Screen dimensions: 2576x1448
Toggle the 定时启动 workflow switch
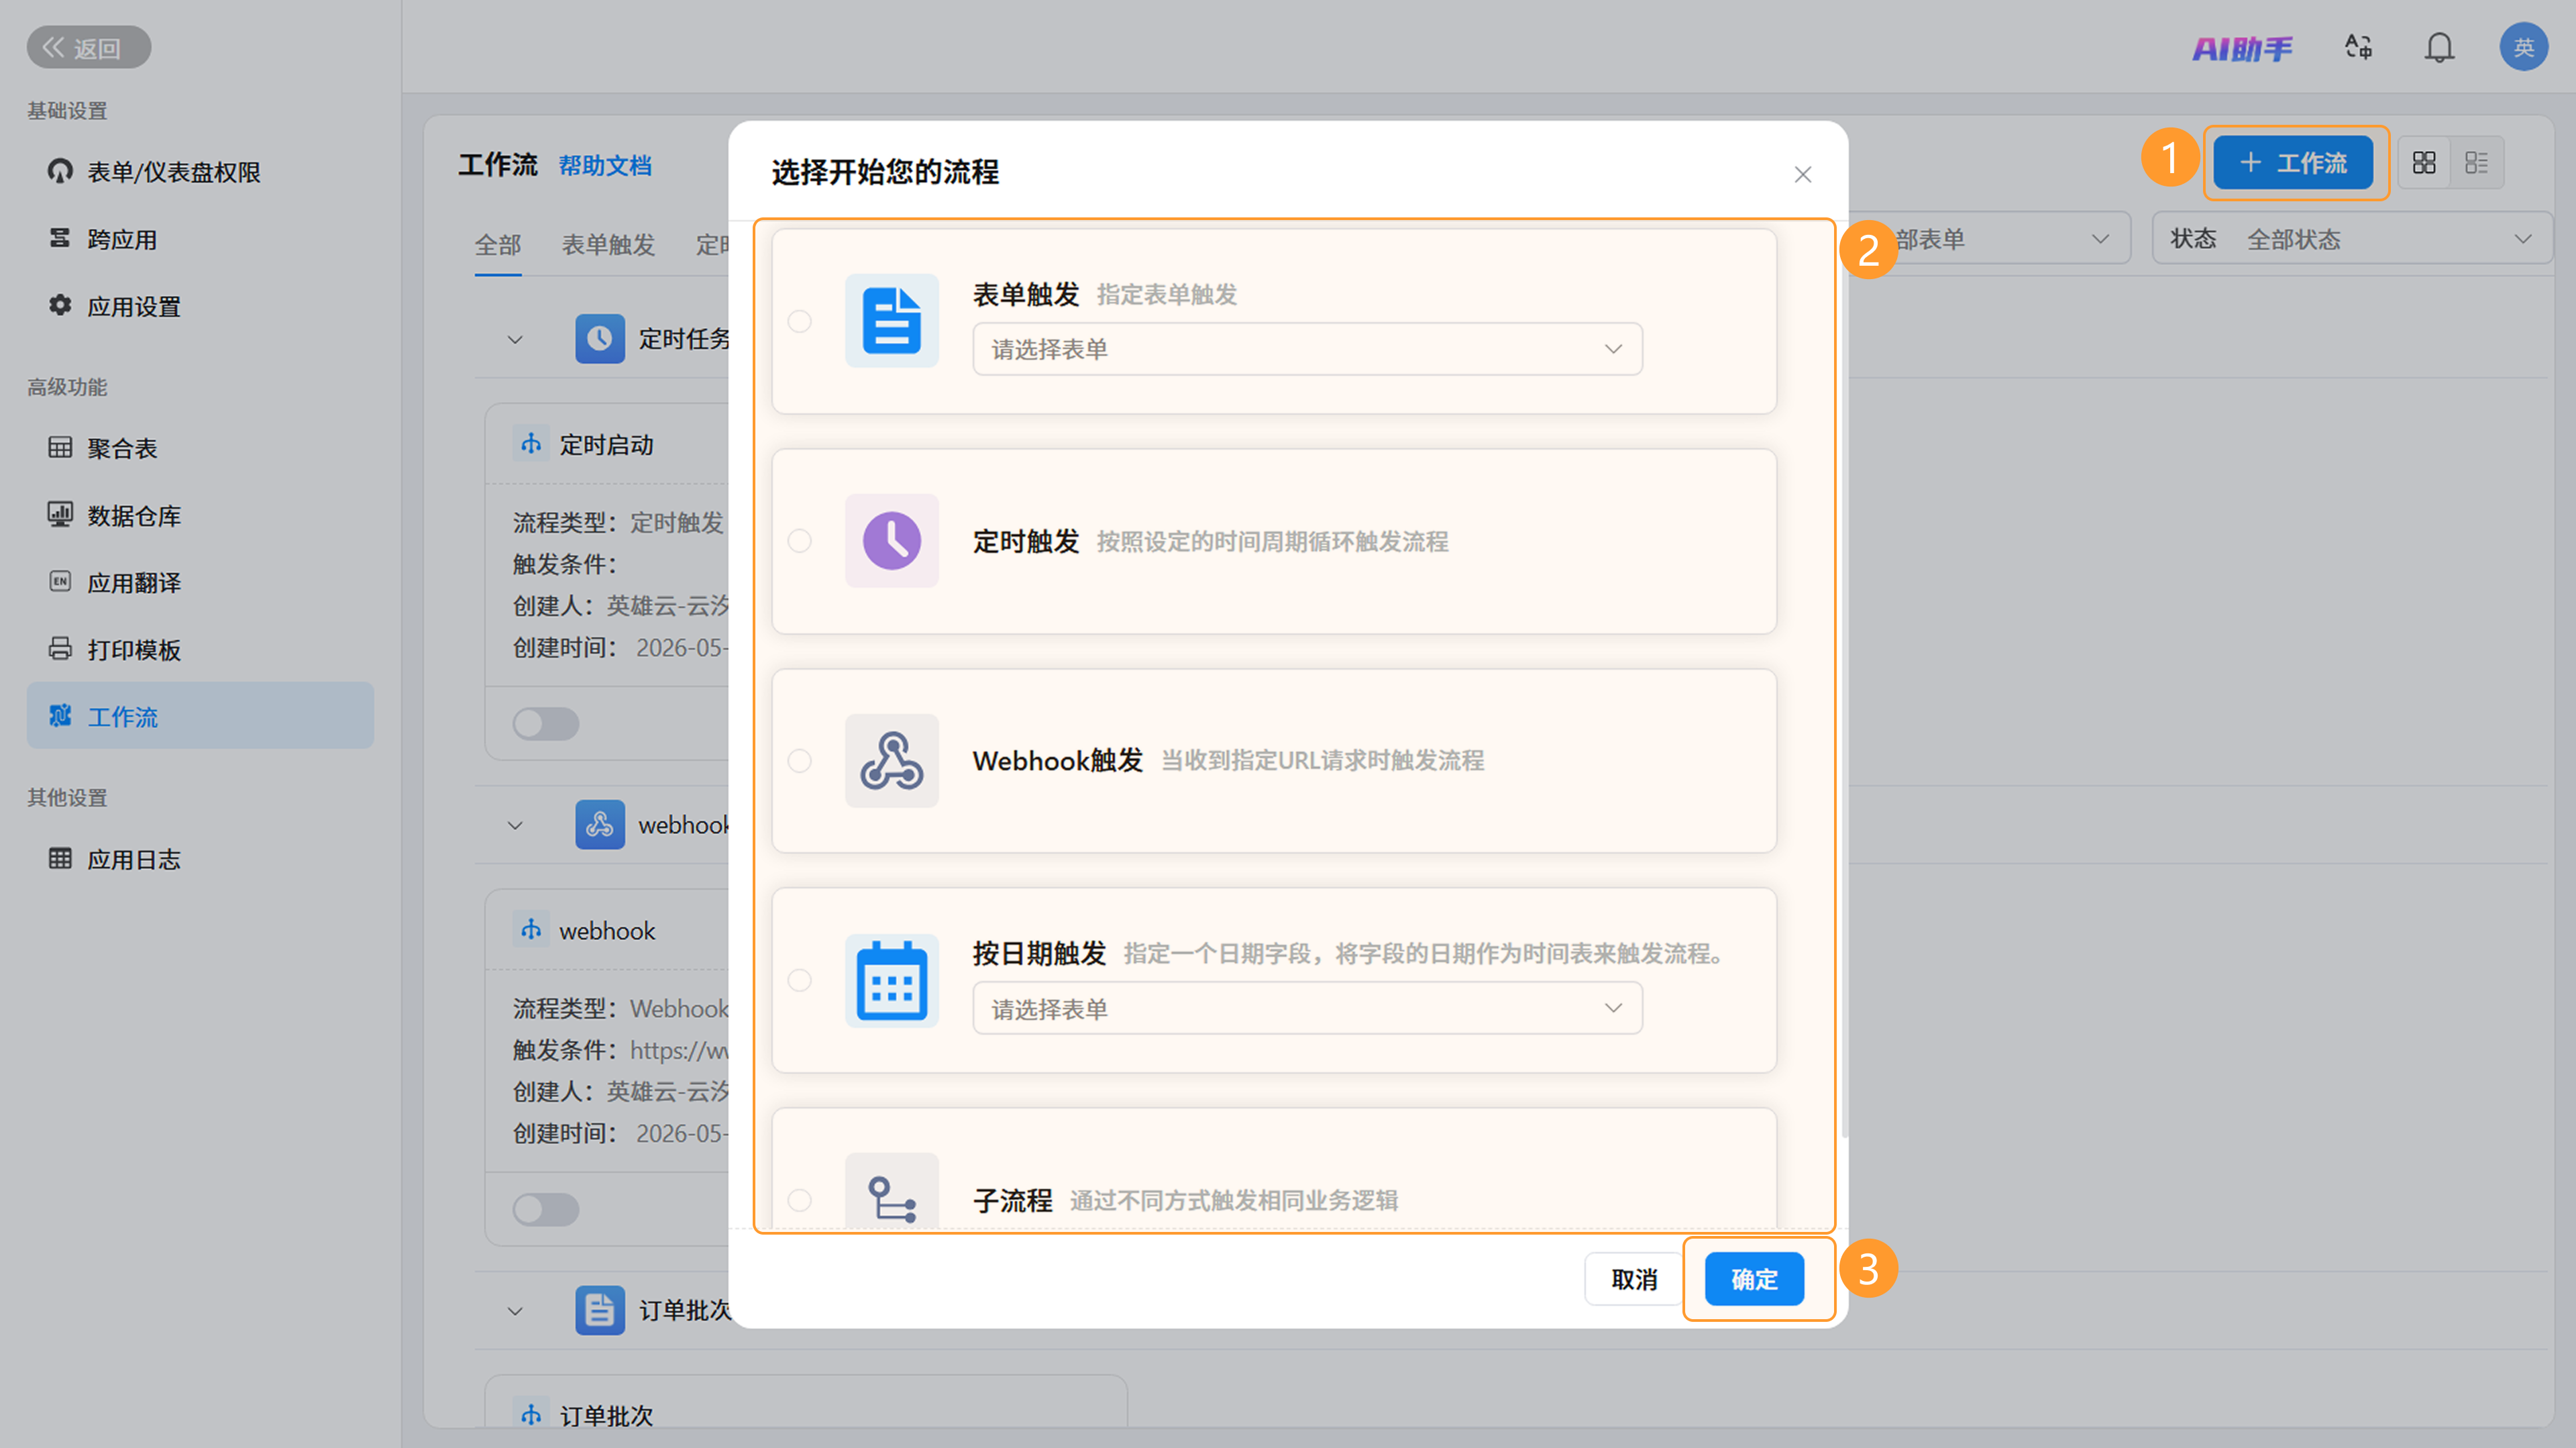[546, 723]
